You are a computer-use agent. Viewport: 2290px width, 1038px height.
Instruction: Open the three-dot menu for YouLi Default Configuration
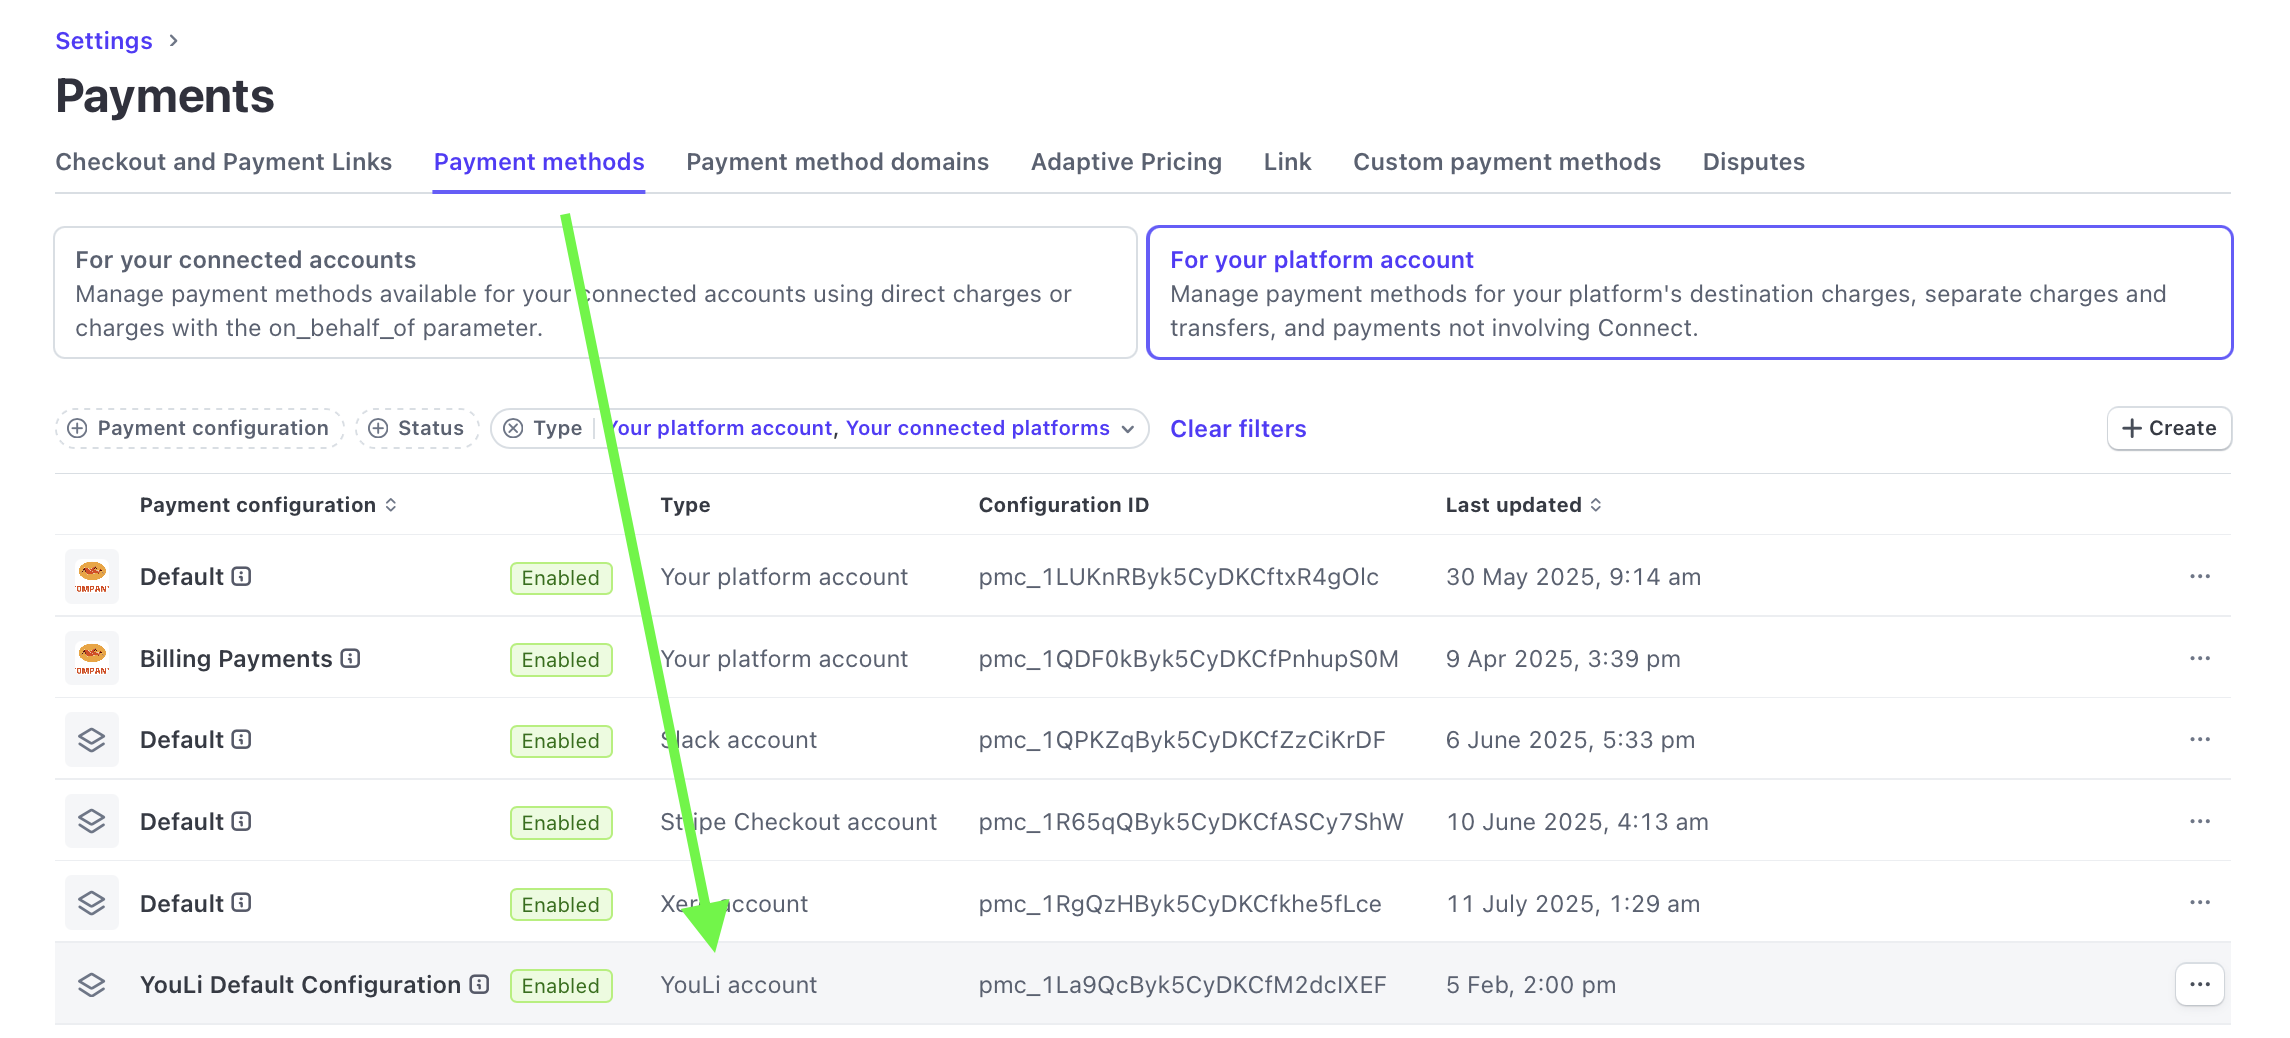click(x=2199, y=984)
